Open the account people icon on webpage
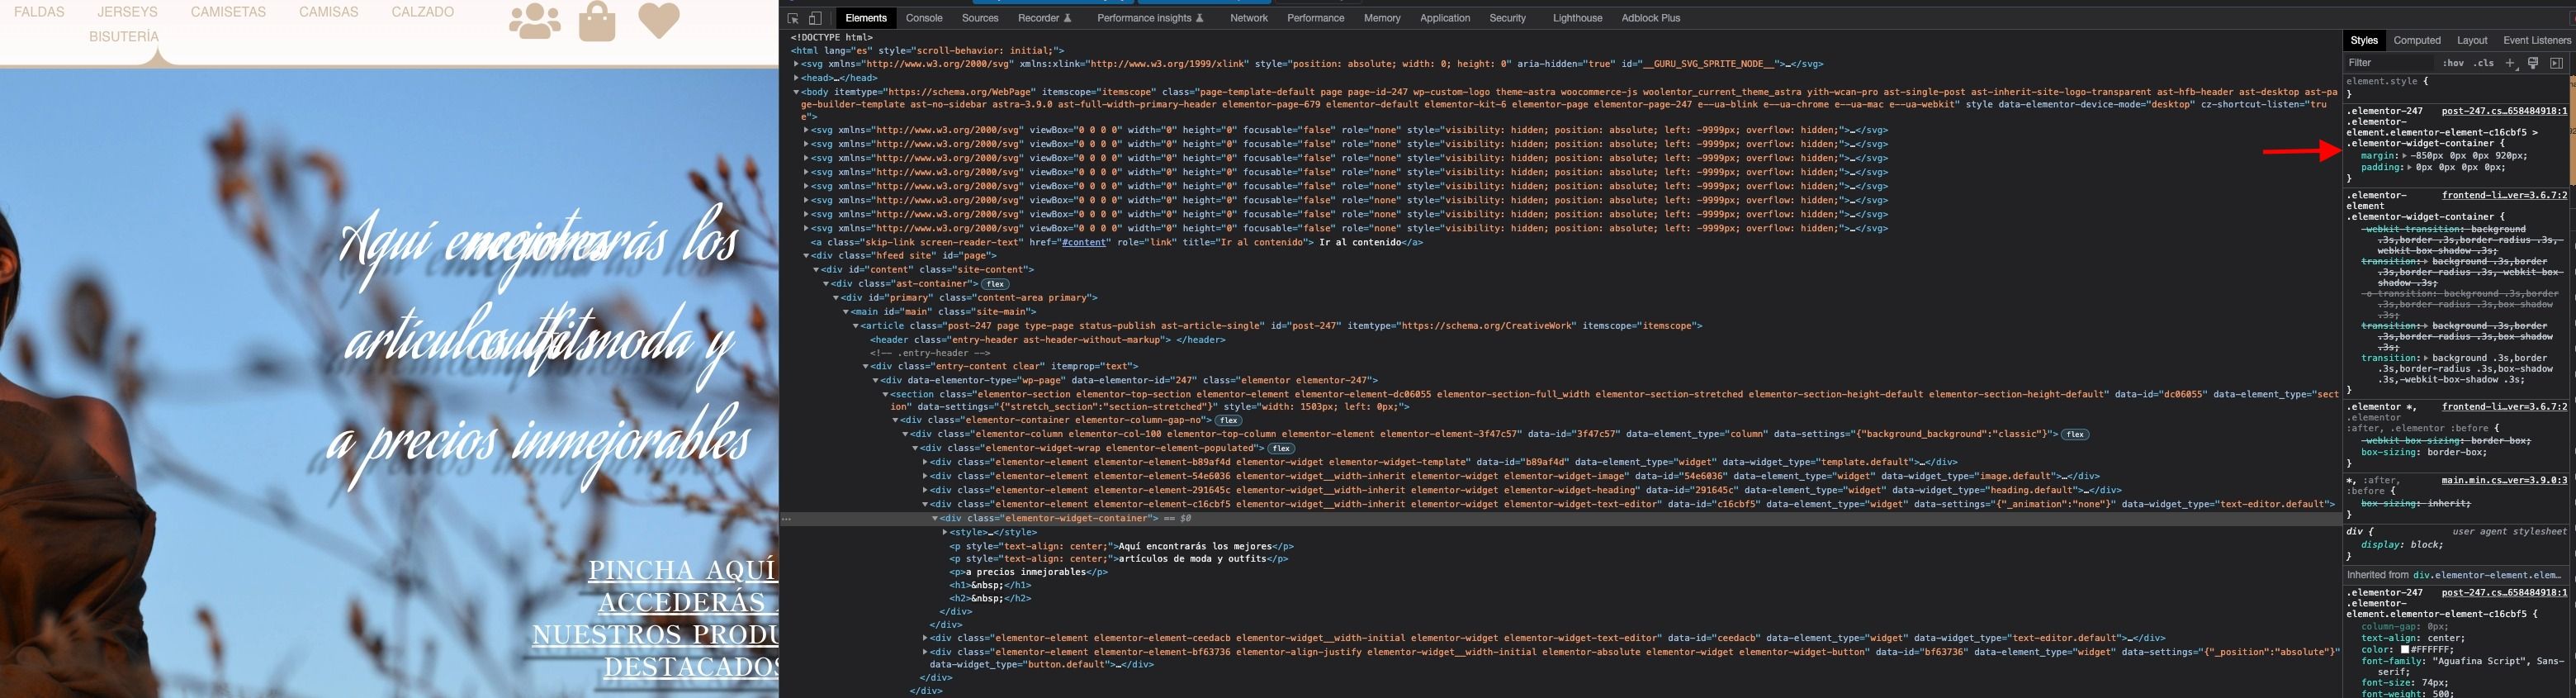 (535, 21)
